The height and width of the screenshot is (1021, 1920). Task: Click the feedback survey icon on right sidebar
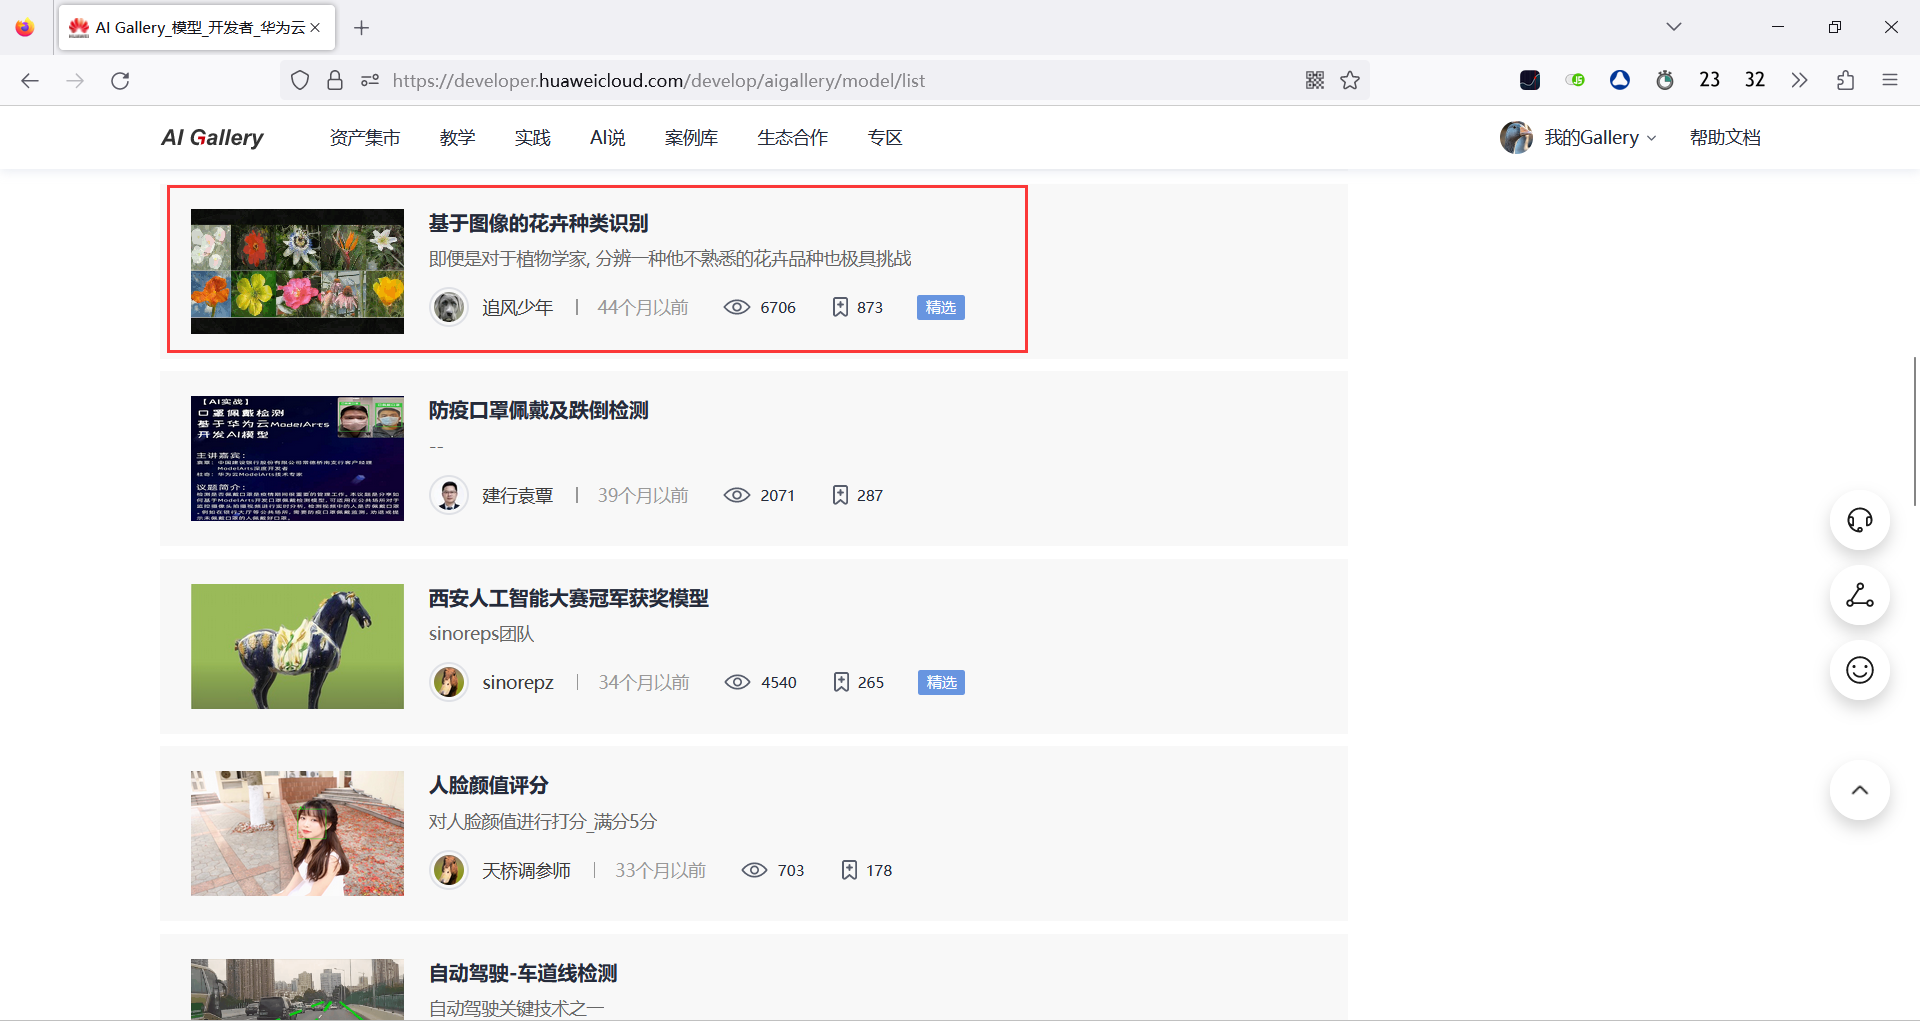1859,595
